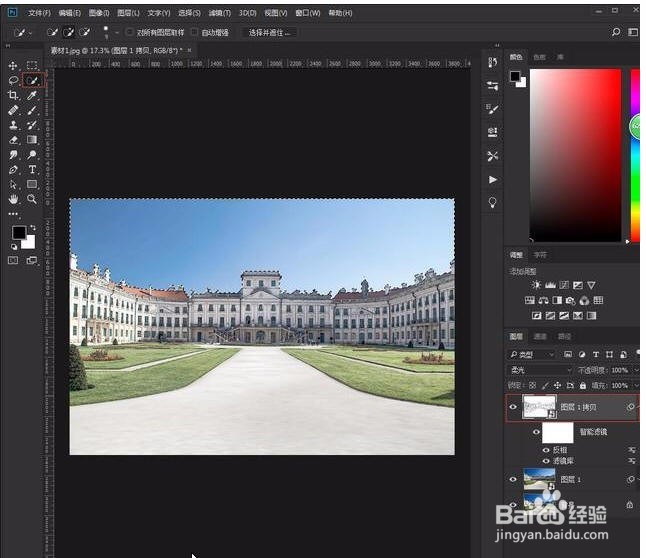This screenshot has width=646, height=558.
Task: Hide the Smart Filters mask row
Action: tap(536, 432)
